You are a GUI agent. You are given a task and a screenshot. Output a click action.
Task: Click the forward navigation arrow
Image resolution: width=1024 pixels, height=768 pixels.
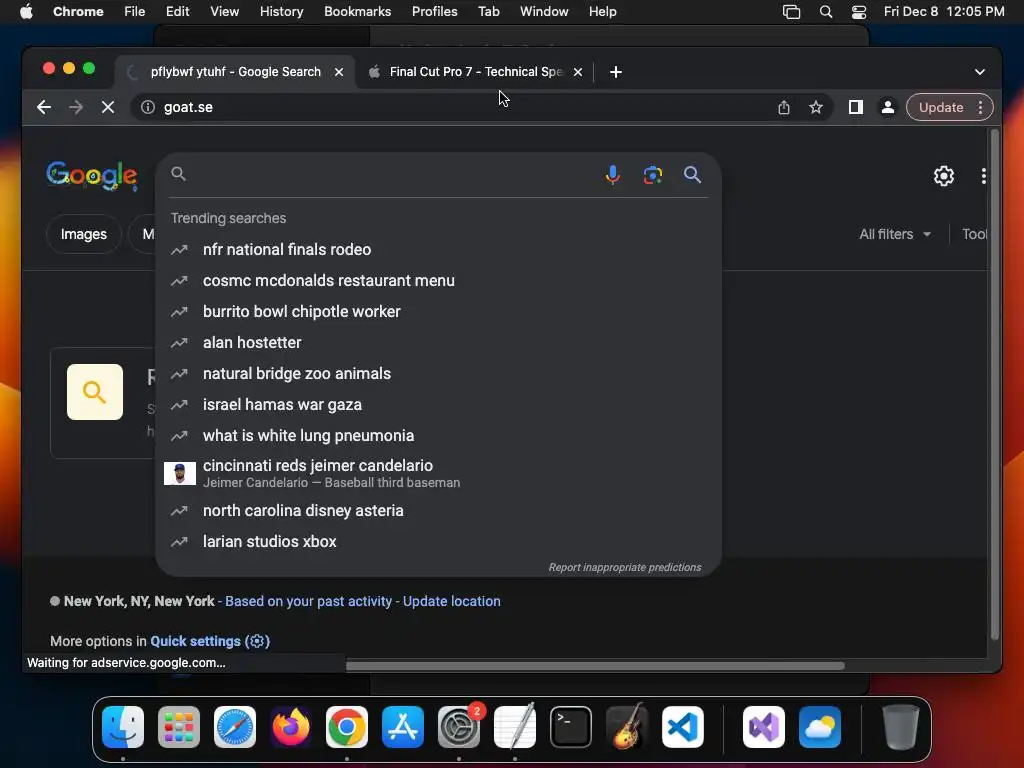tap(76, 107)
